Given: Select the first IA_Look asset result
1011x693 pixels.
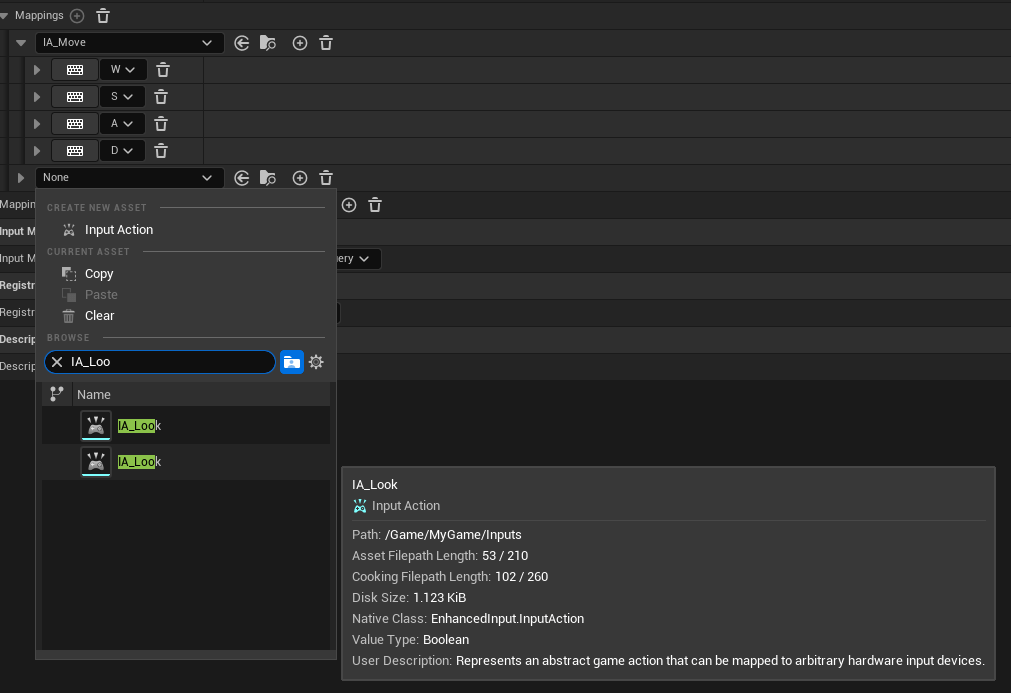Looking at the screenshot, I should click(139, 426).
